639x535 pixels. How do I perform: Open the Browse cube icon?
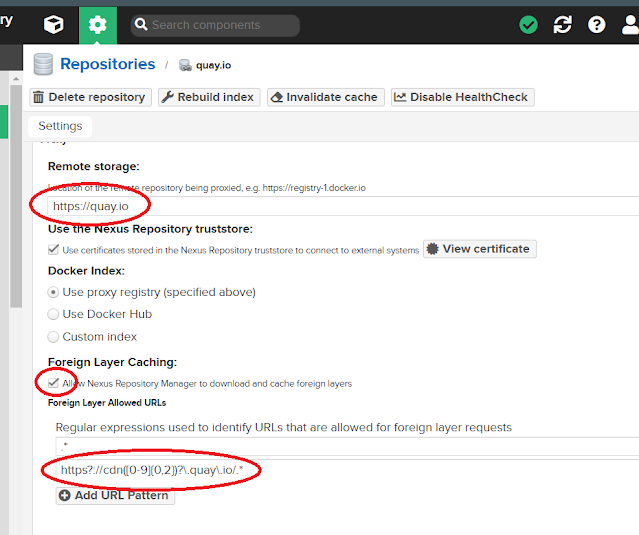(x=54, y=25)
